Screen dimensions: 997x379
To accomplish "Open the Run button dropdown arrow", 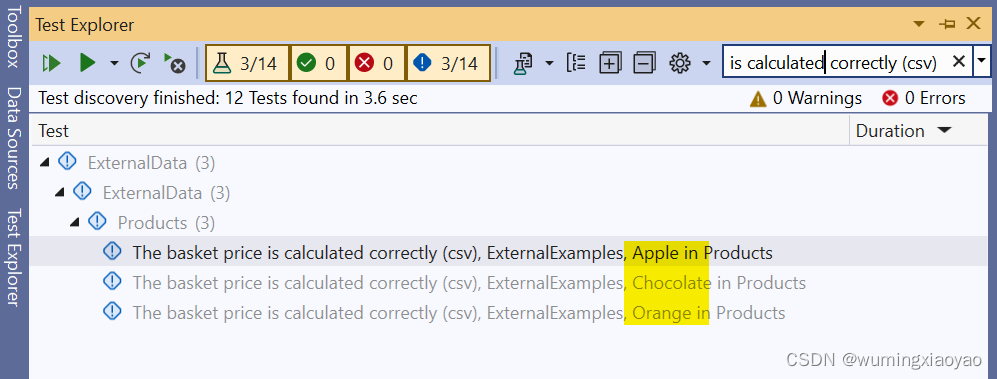I will pyautogui.click(x=114, y=63).
